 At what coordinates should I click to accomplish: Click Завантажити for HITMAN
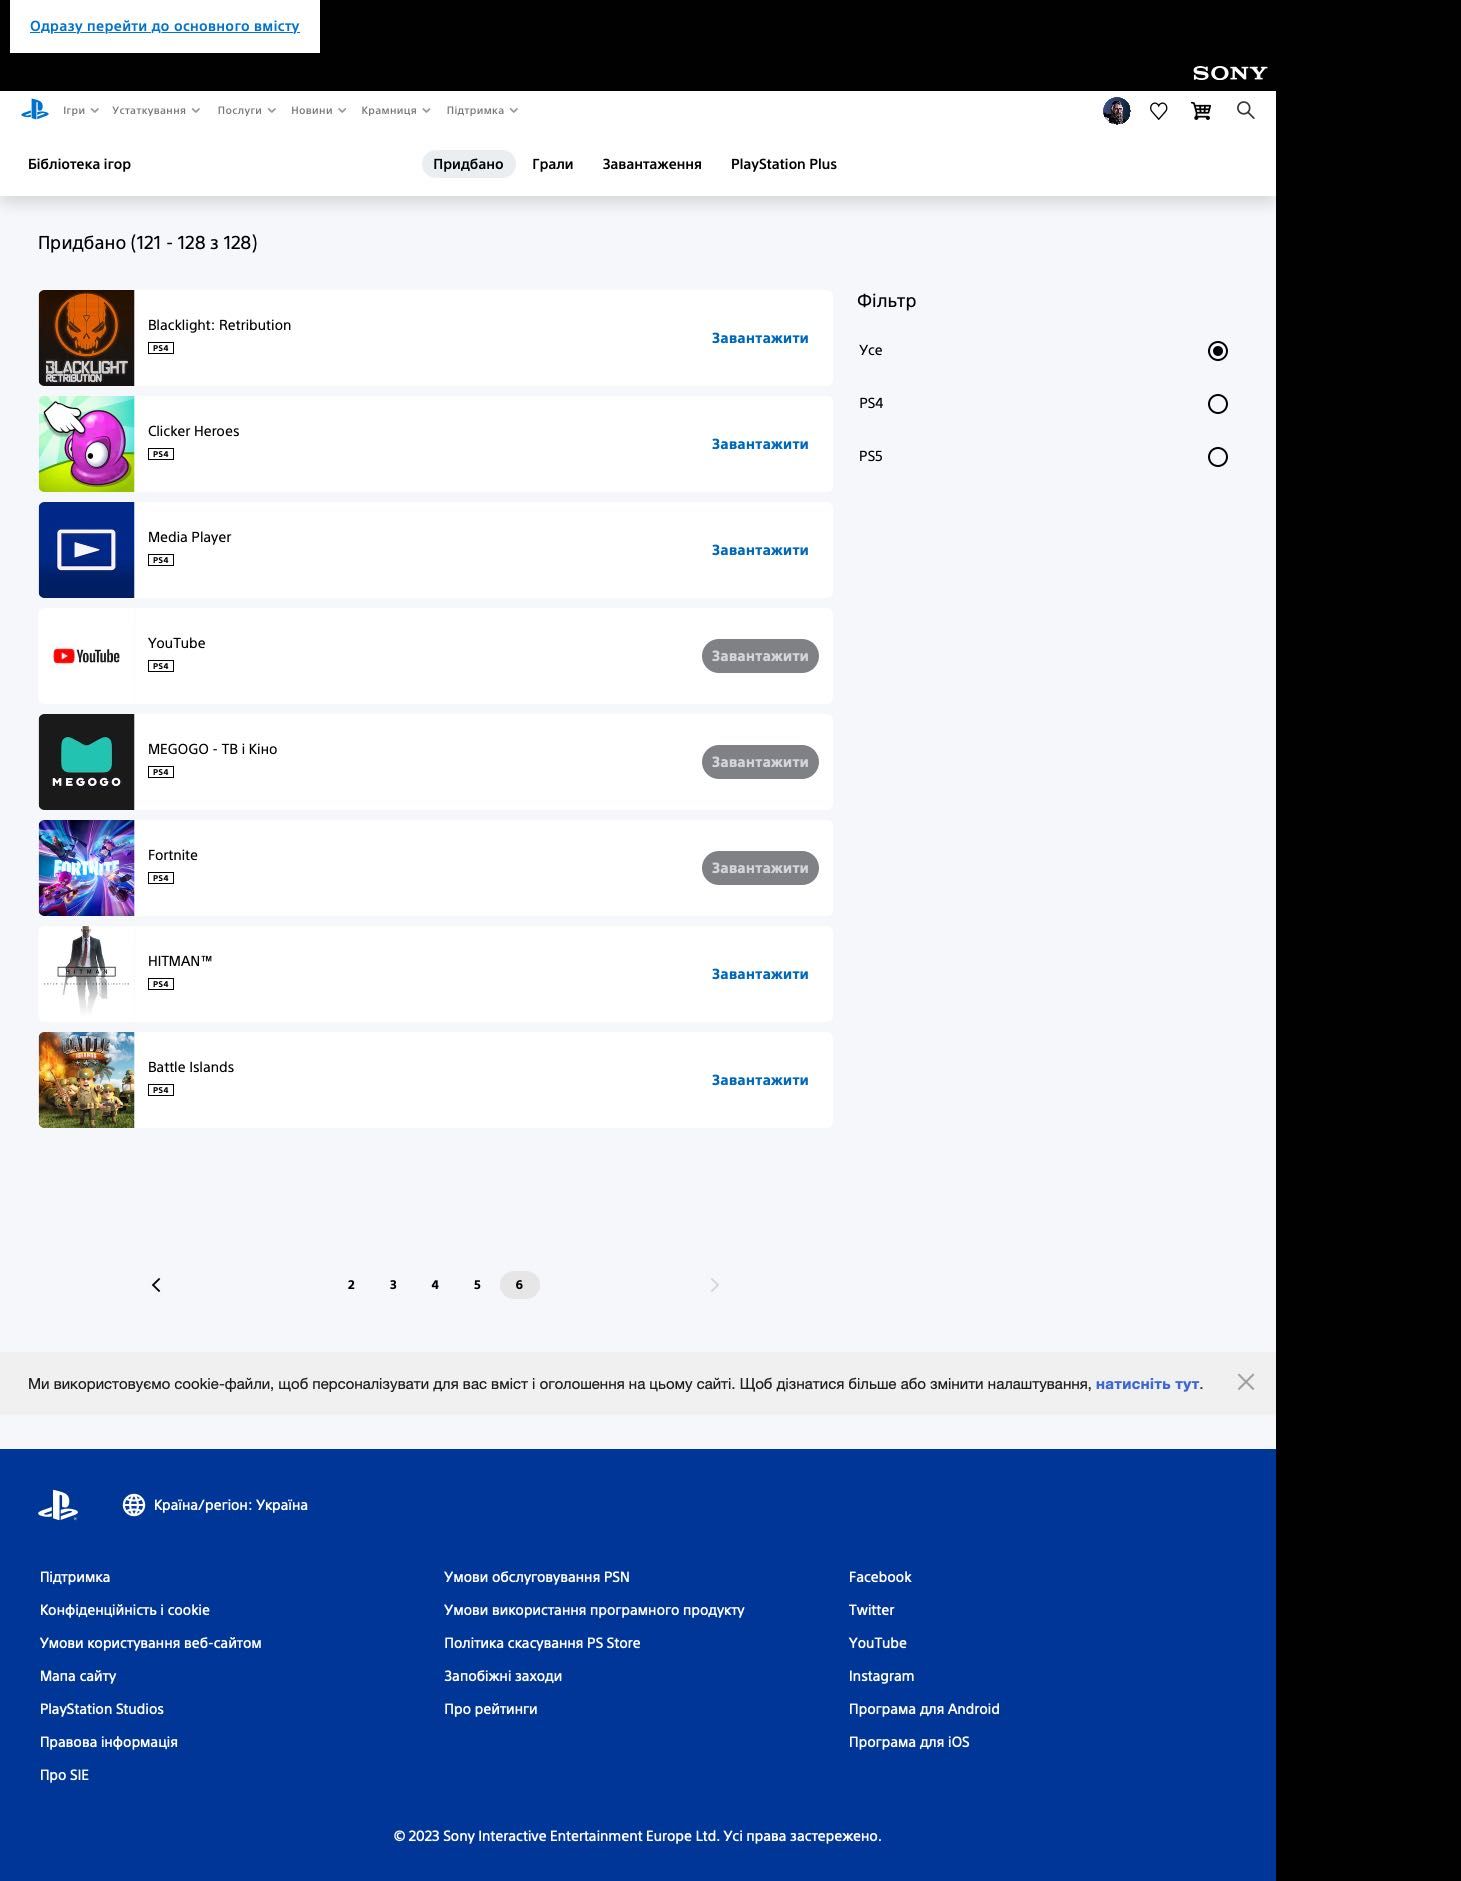tap(760, 974)
